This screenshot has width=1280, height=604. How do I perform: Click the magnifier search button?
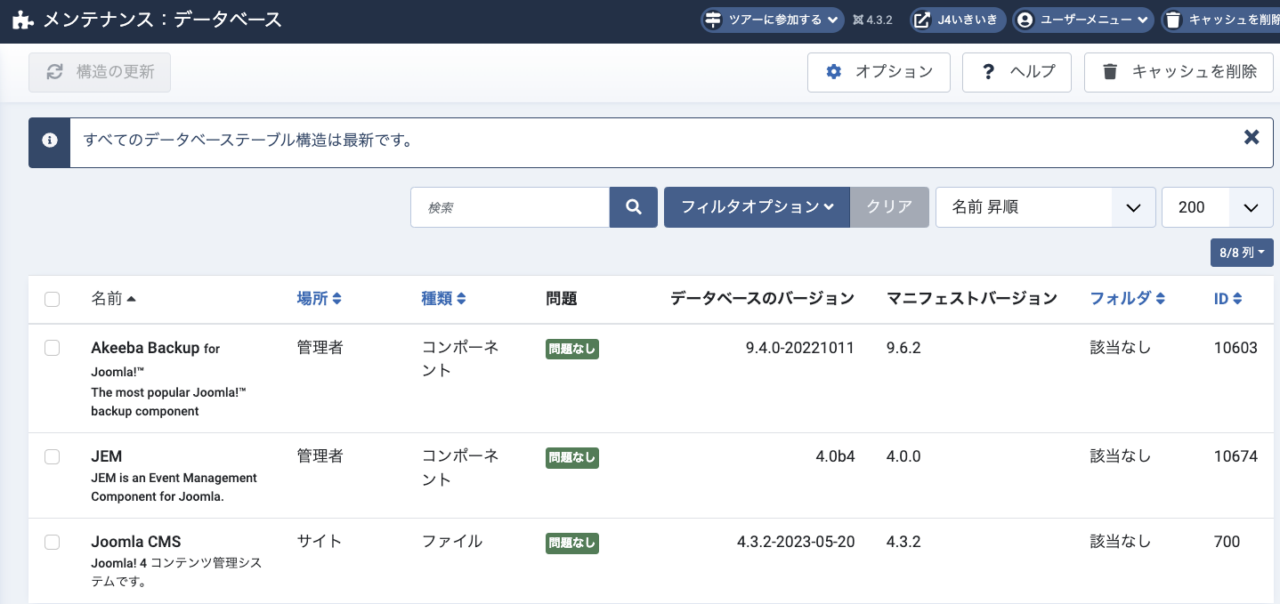point(634,207)
